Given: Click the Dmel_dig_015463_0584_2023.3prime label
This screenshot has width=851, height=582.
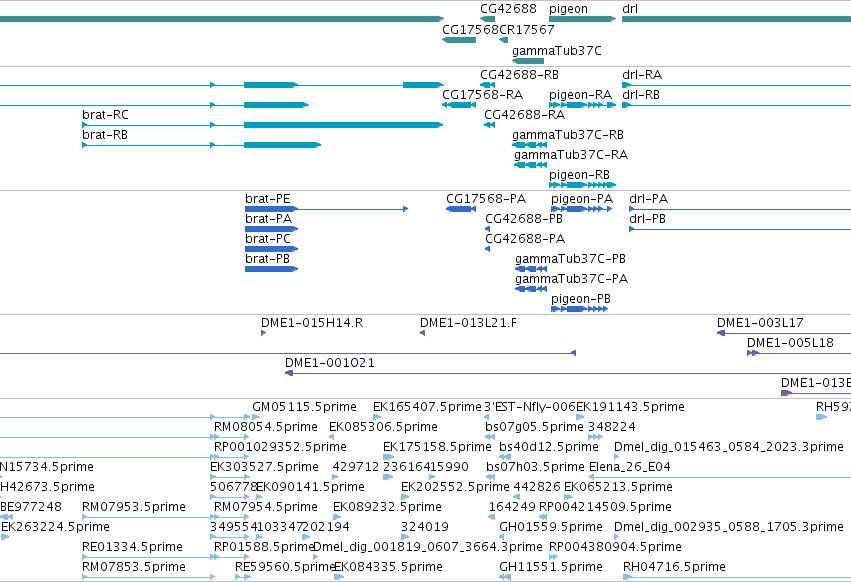Looking at the screenshot, I should [728, 448].
